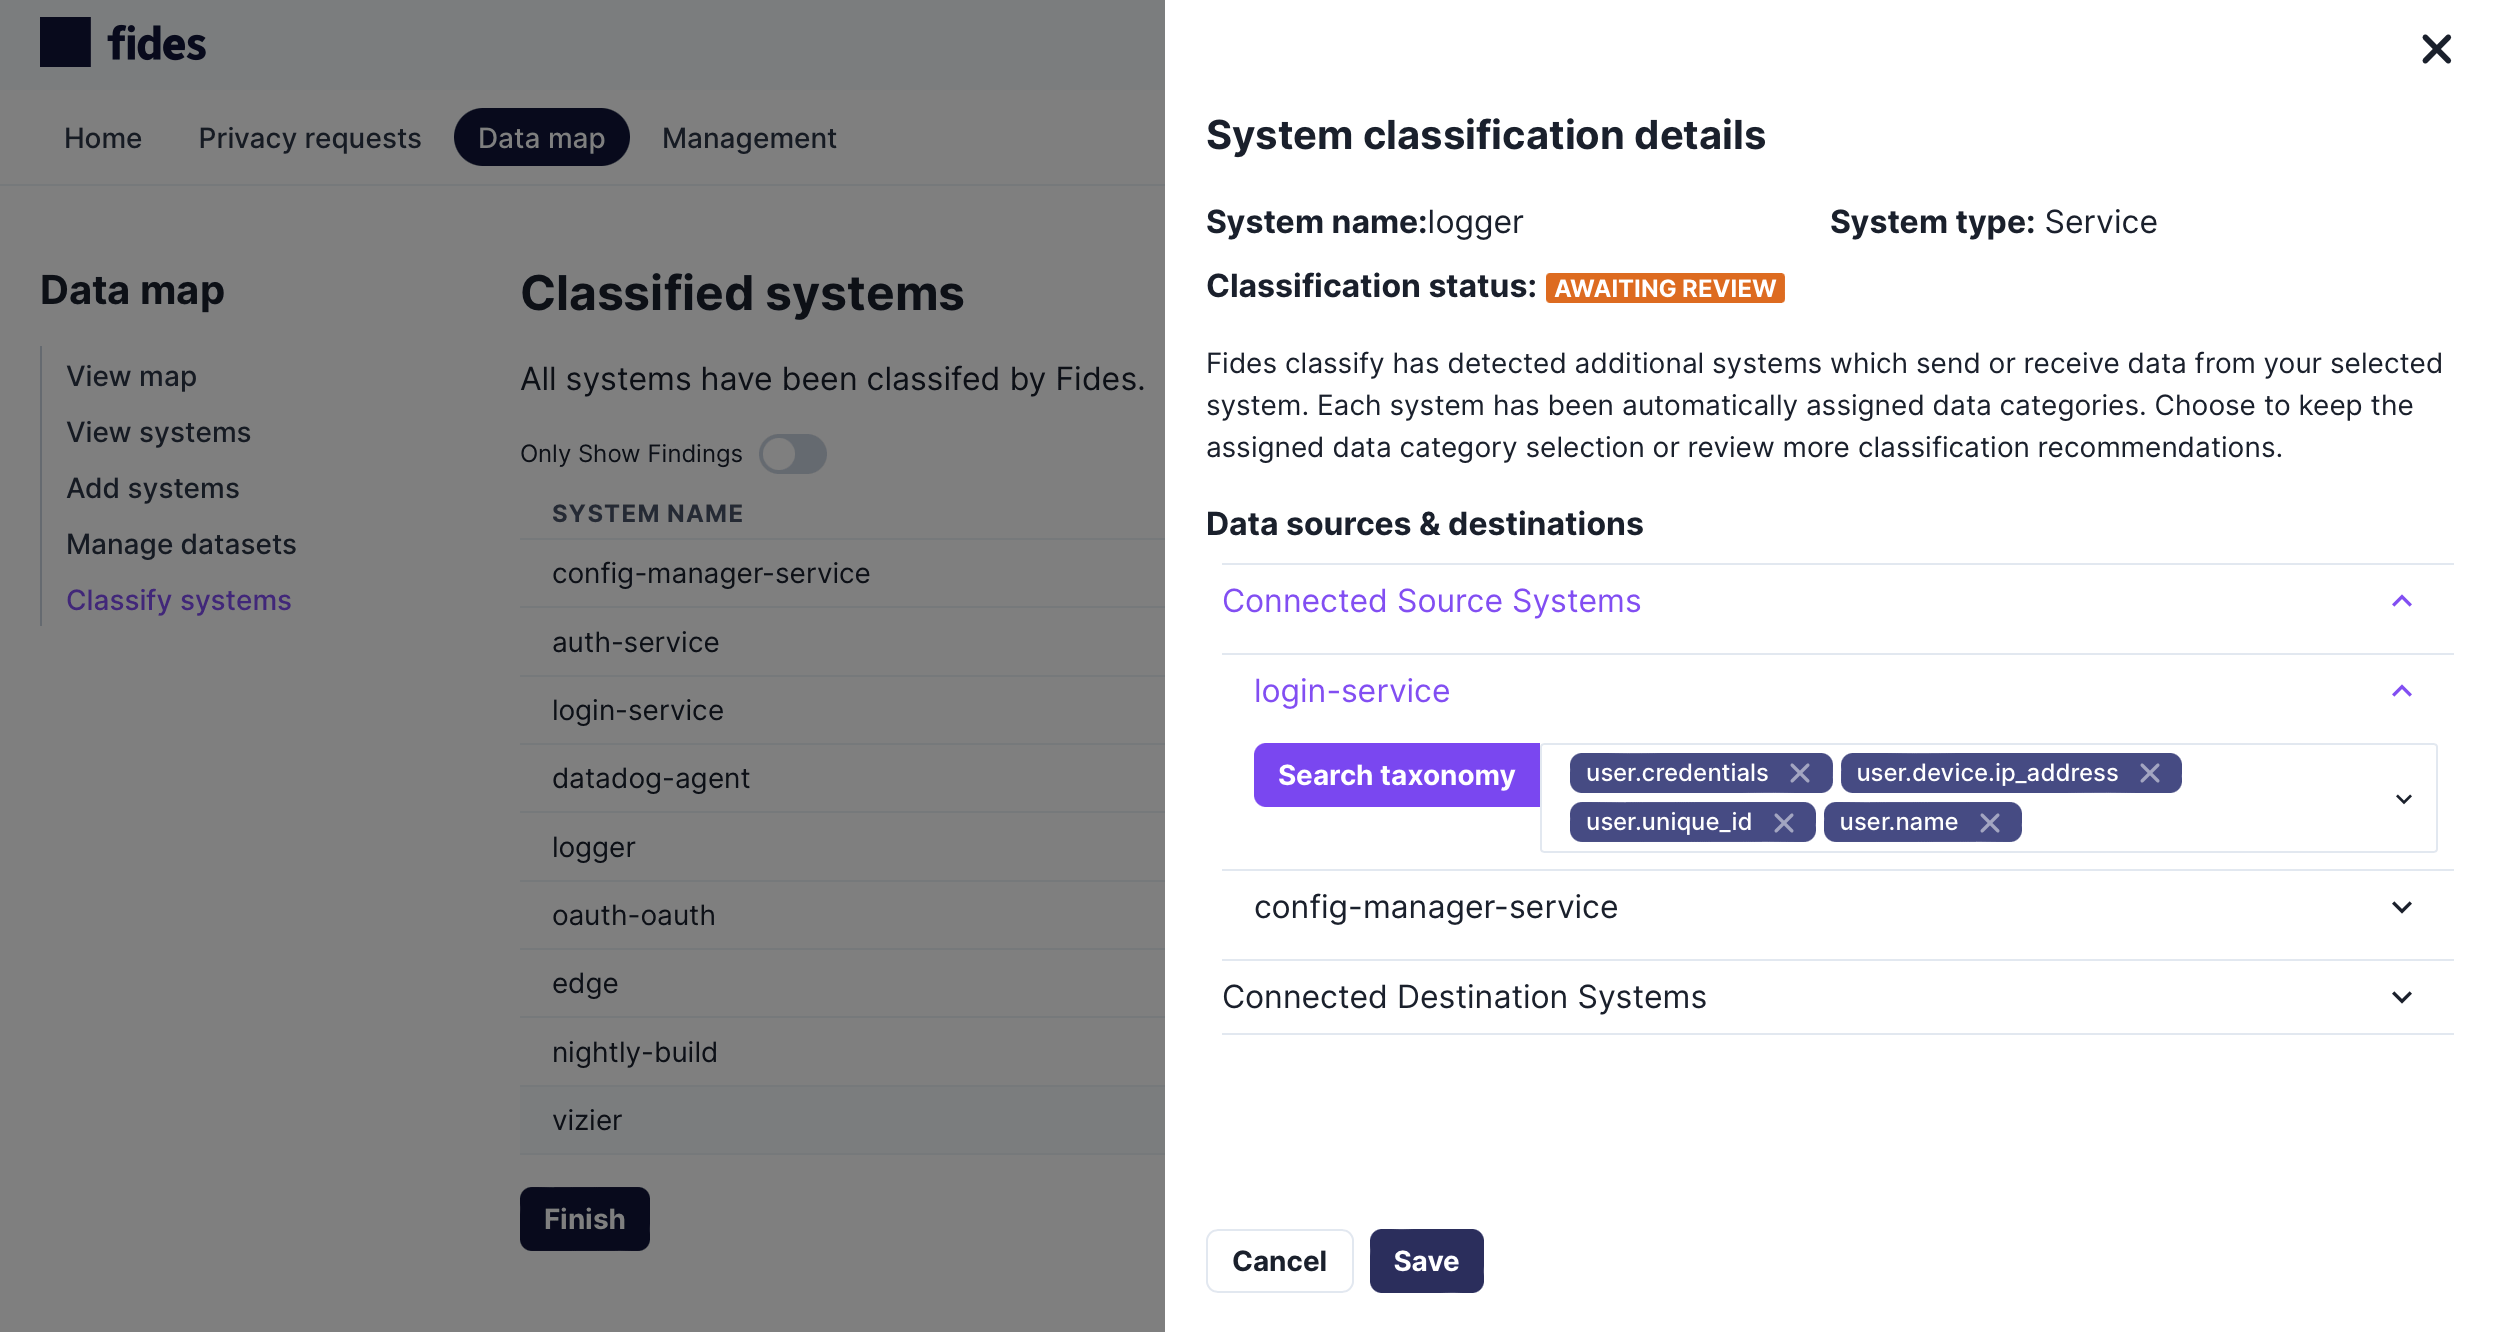
Task: Remove user.name data category tag
Action: point(1993,821)
